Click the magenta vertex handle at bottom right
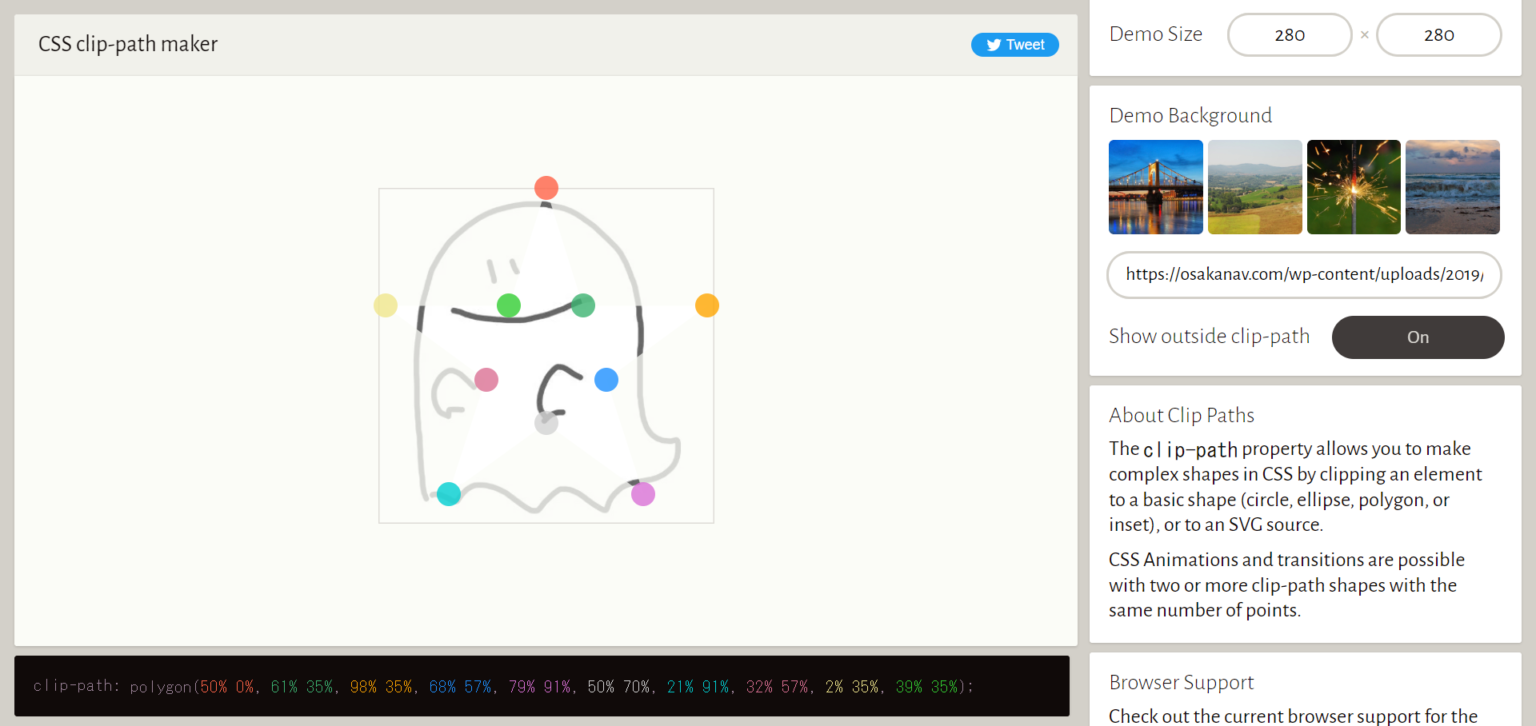 click(x=643, y=493)
